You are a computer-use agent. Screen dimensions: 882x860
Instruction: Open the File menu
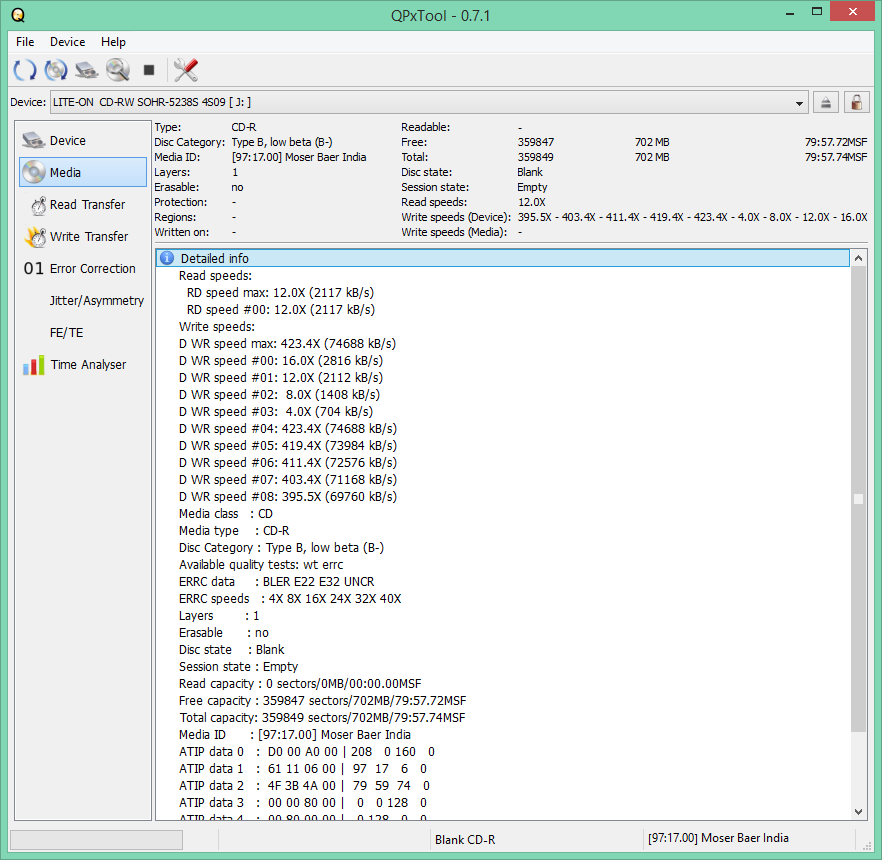[25, 42]
